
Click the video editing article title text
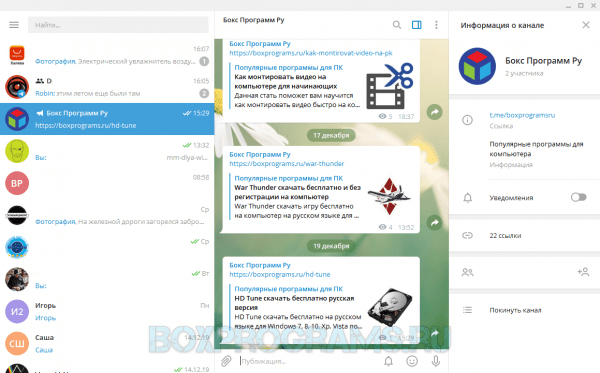tap(285, 81)
